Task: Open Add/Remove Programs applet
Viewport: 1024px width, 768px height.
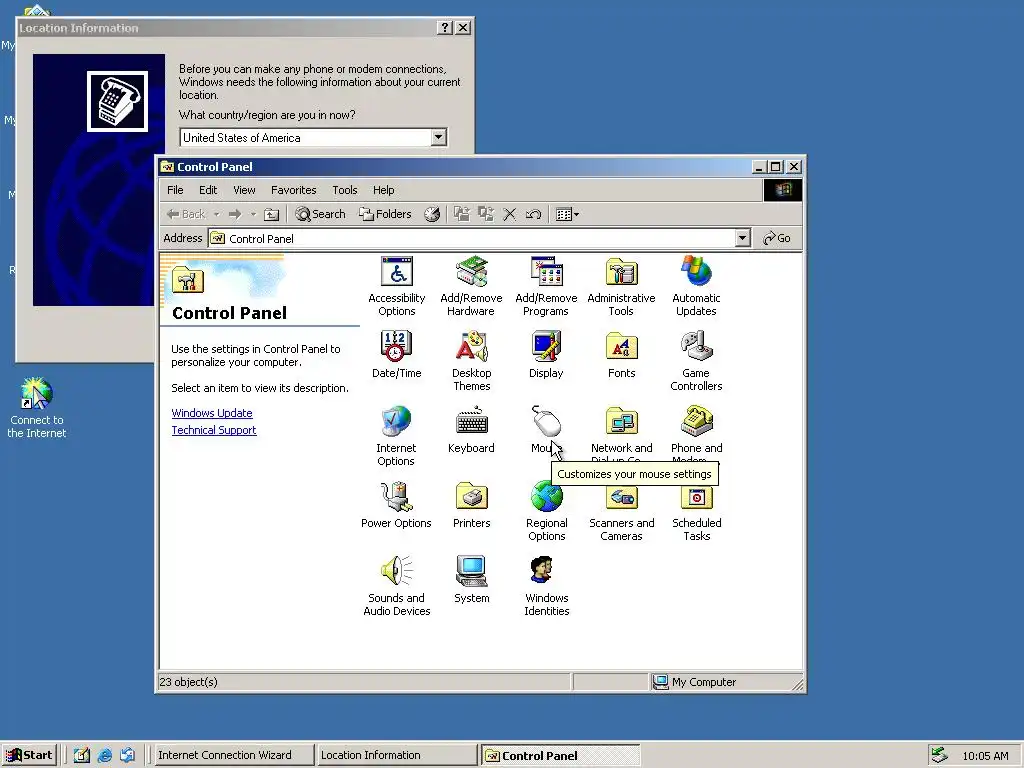Action: (x=546, y=286)
